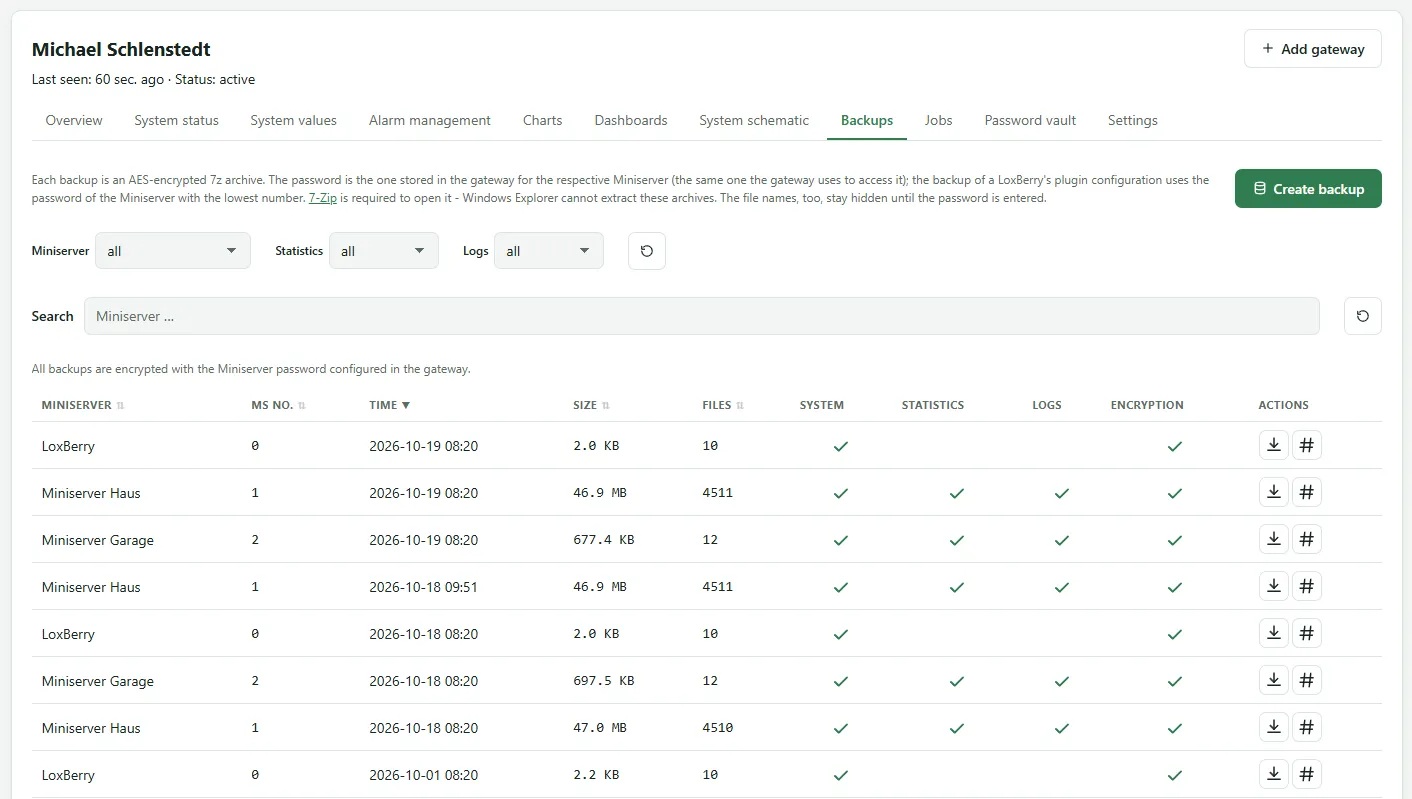
Task: Download the LoxBerry backup from 2026-10-19
Action: click(1274, 445)
